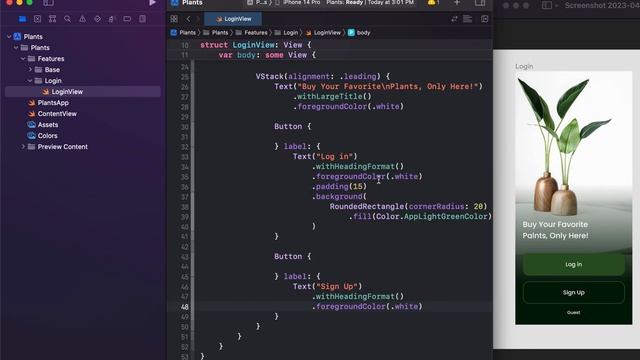Open the Breakpoint navigator
640x360 pixels.
pos(127,19)
